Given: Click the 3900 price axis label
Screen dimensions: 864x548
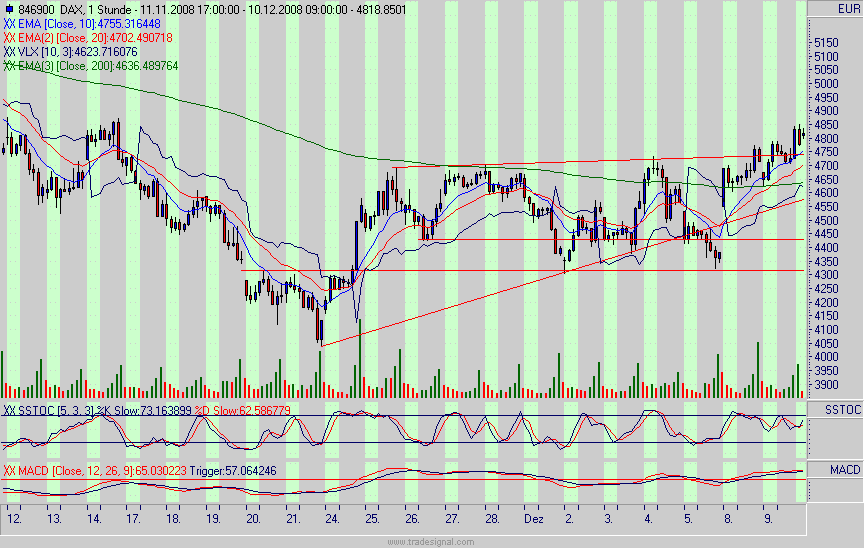Looking at the screenshot, I should pos(825,384).
